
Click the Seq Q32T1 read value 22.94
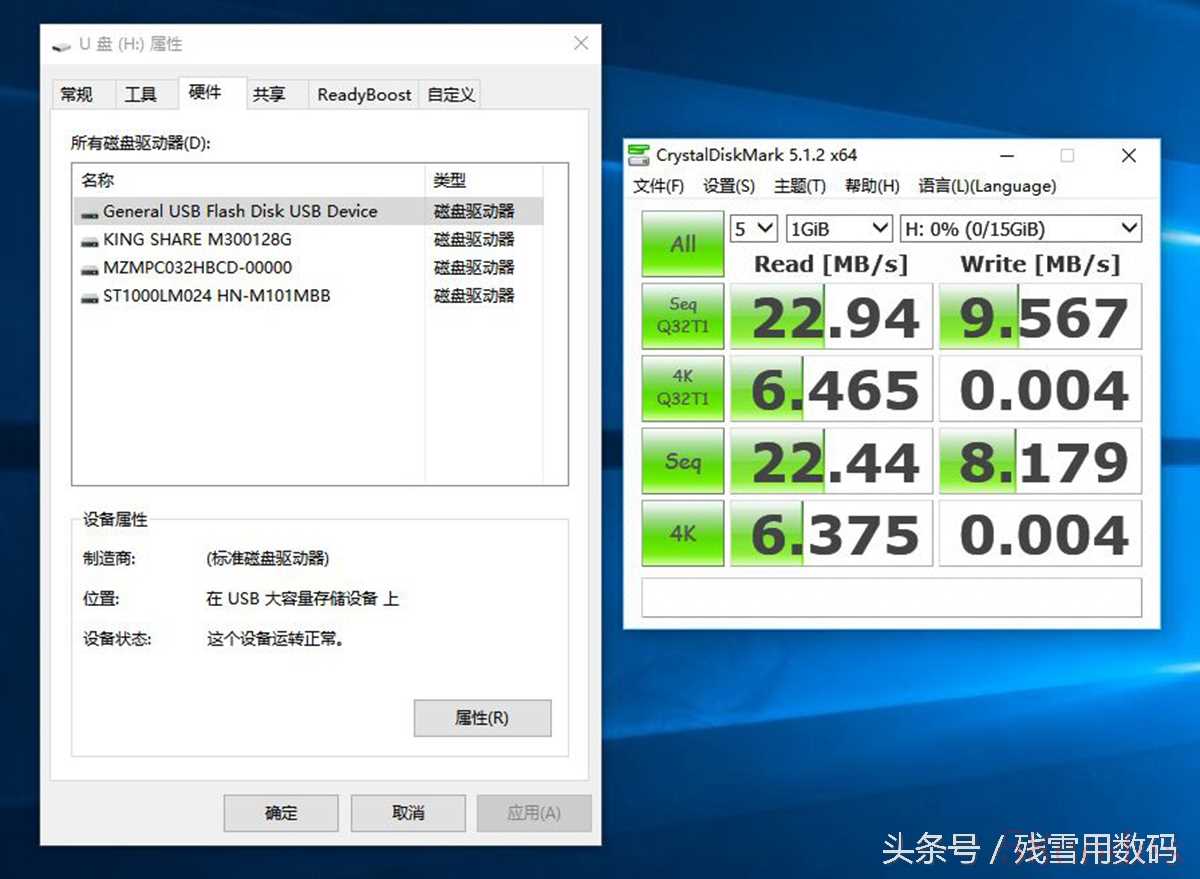coord(831,316)
